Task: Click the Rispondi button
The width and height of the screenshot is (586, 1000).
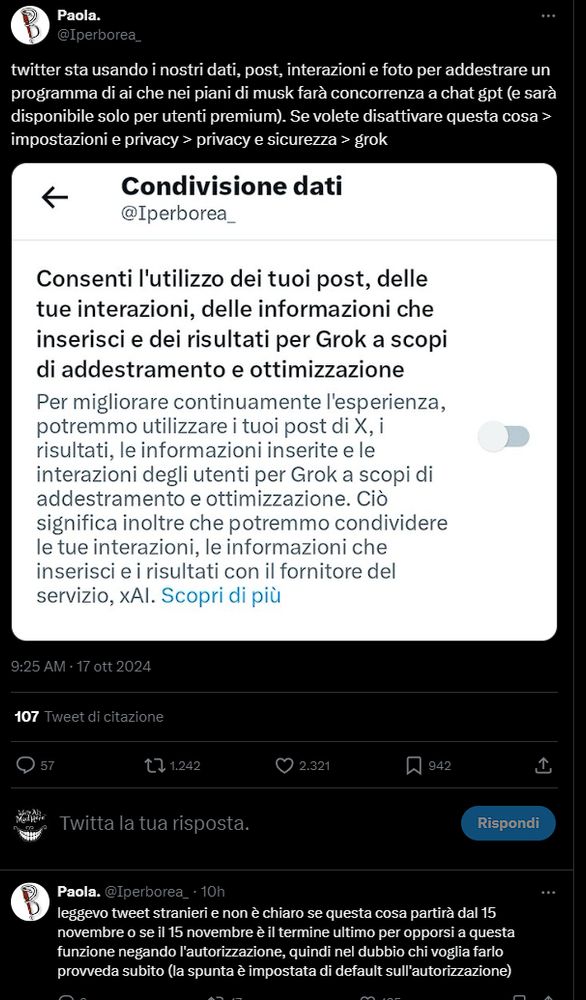Action: [508, 823]
